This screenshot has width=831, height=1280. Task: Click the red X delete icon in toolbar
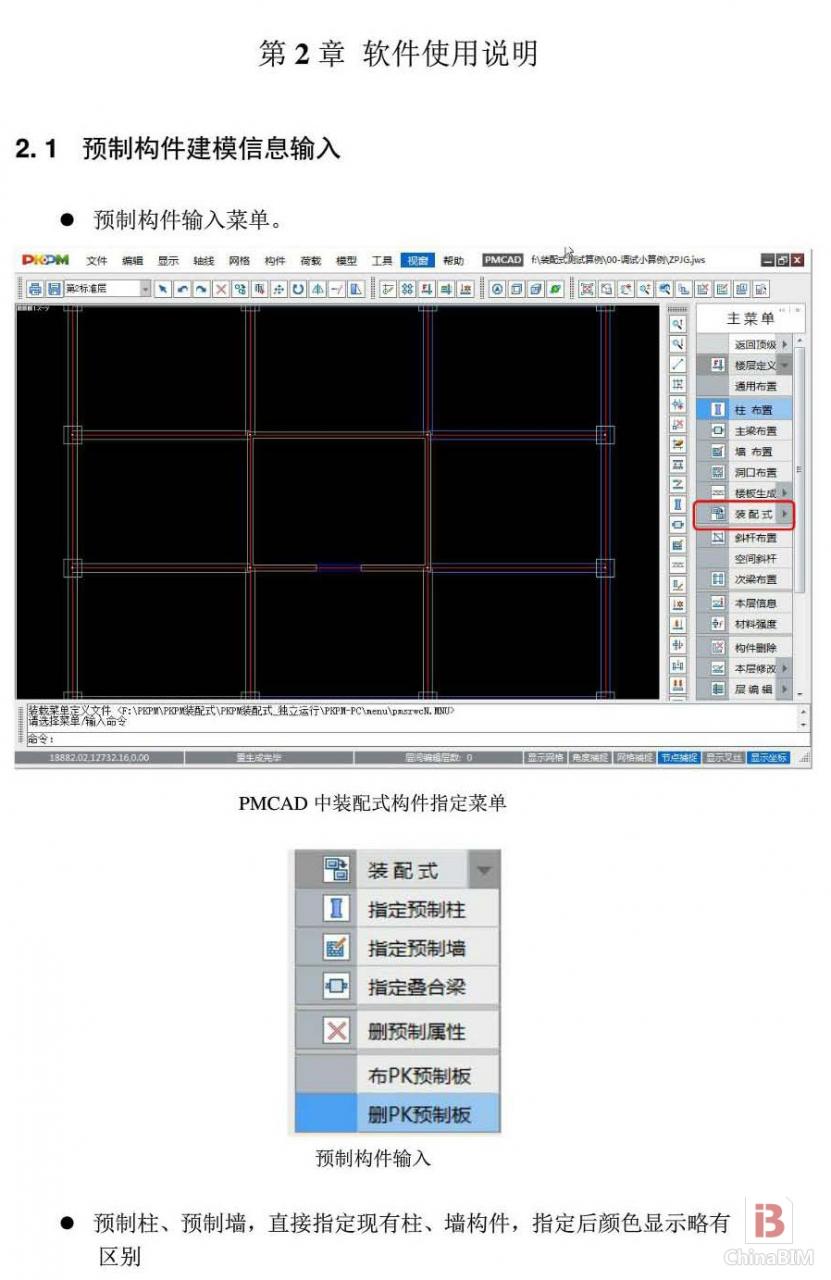click(x=221, y=289)
